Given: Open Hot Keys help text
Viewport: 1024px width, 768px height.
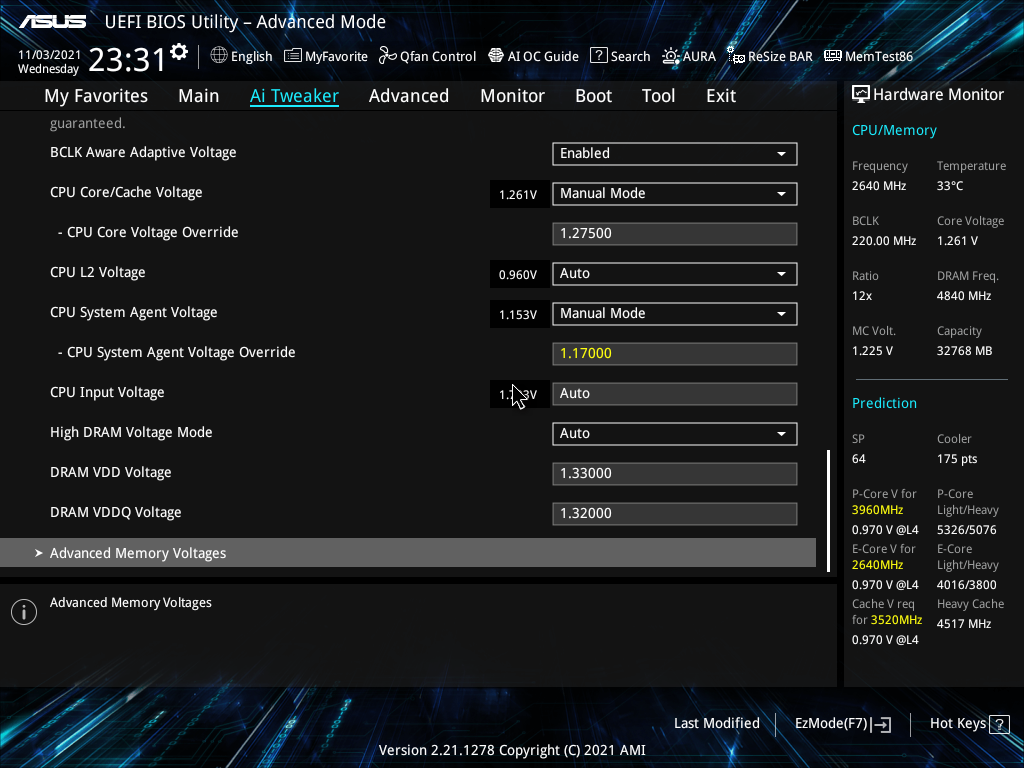Looking at the screenshot, I should click(958, 724).
